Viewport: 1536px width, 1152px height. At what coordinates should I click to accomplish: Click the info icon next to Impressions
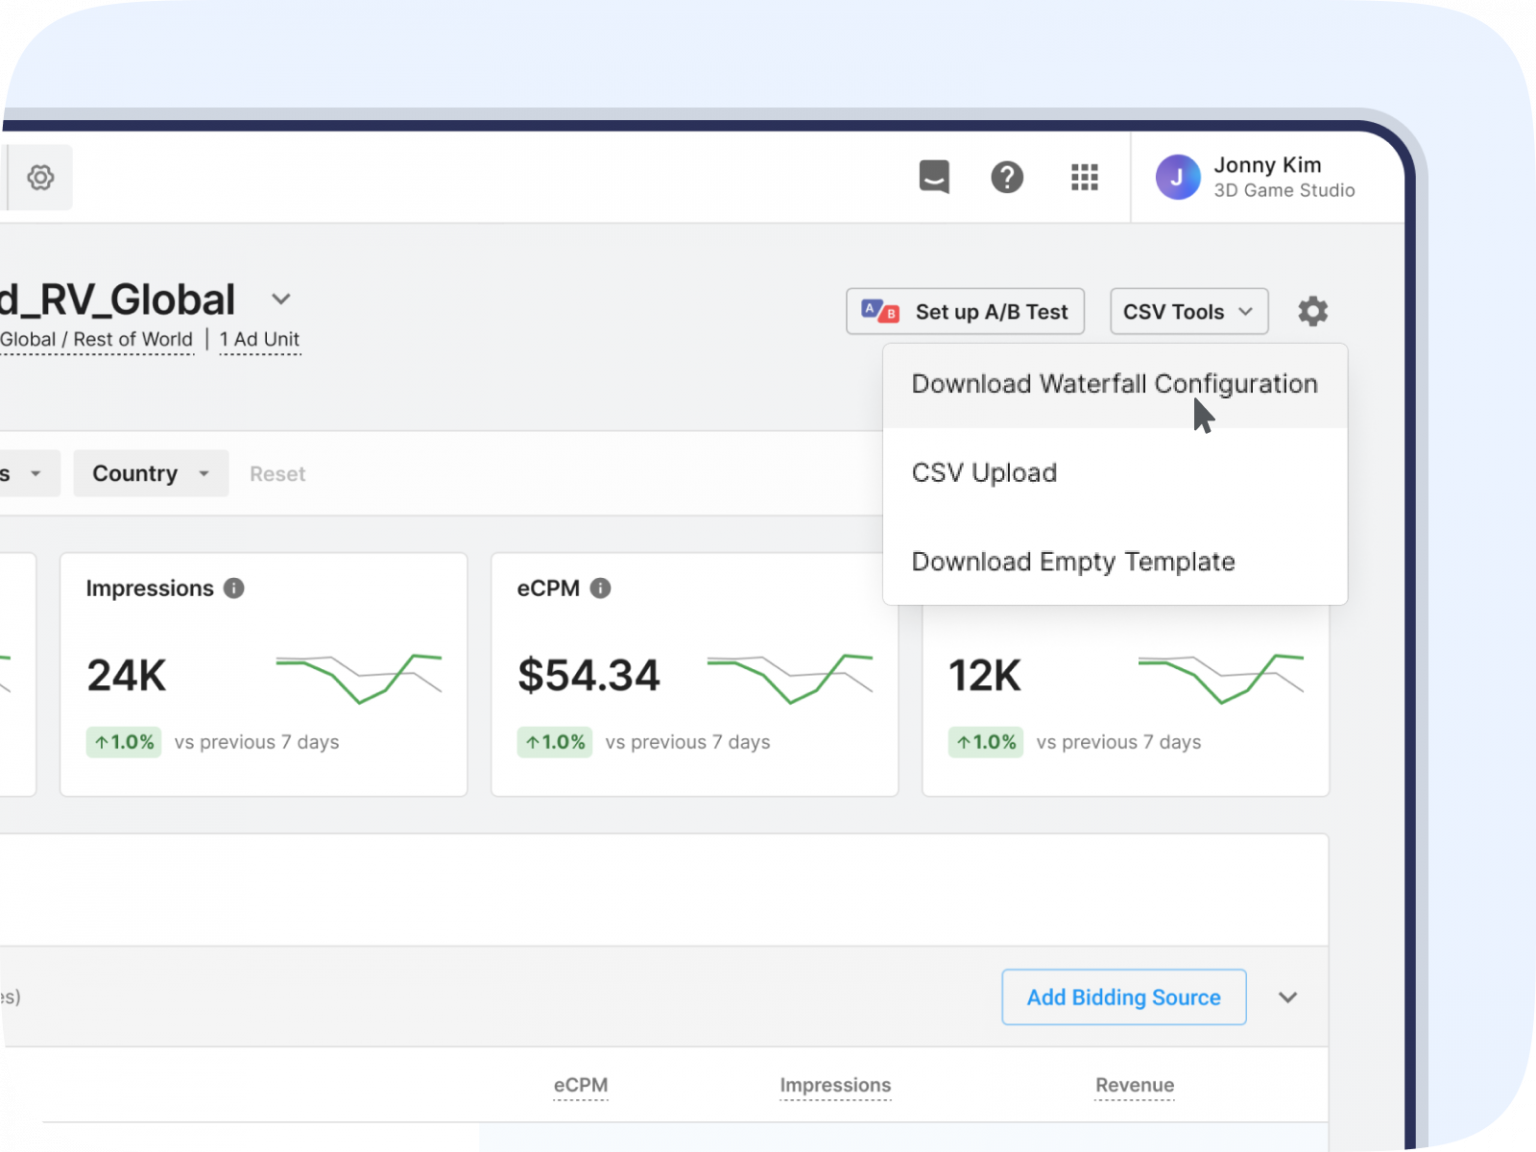tap(234, 588)
